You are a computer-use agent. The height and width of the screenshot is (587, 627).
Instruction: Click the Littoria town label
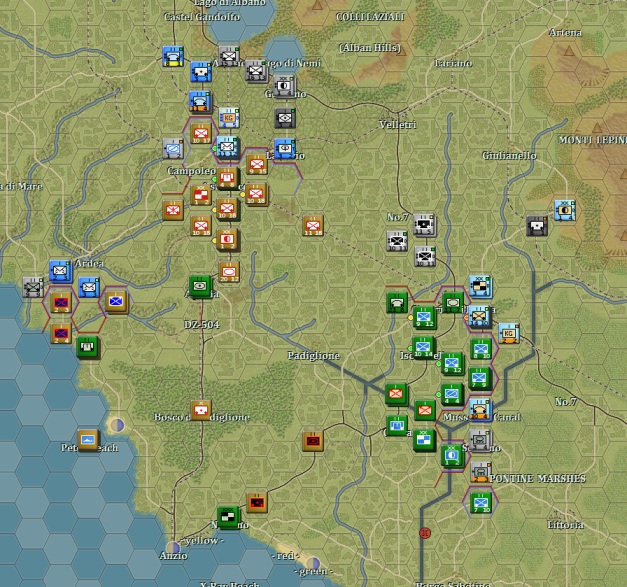[565, 525]
